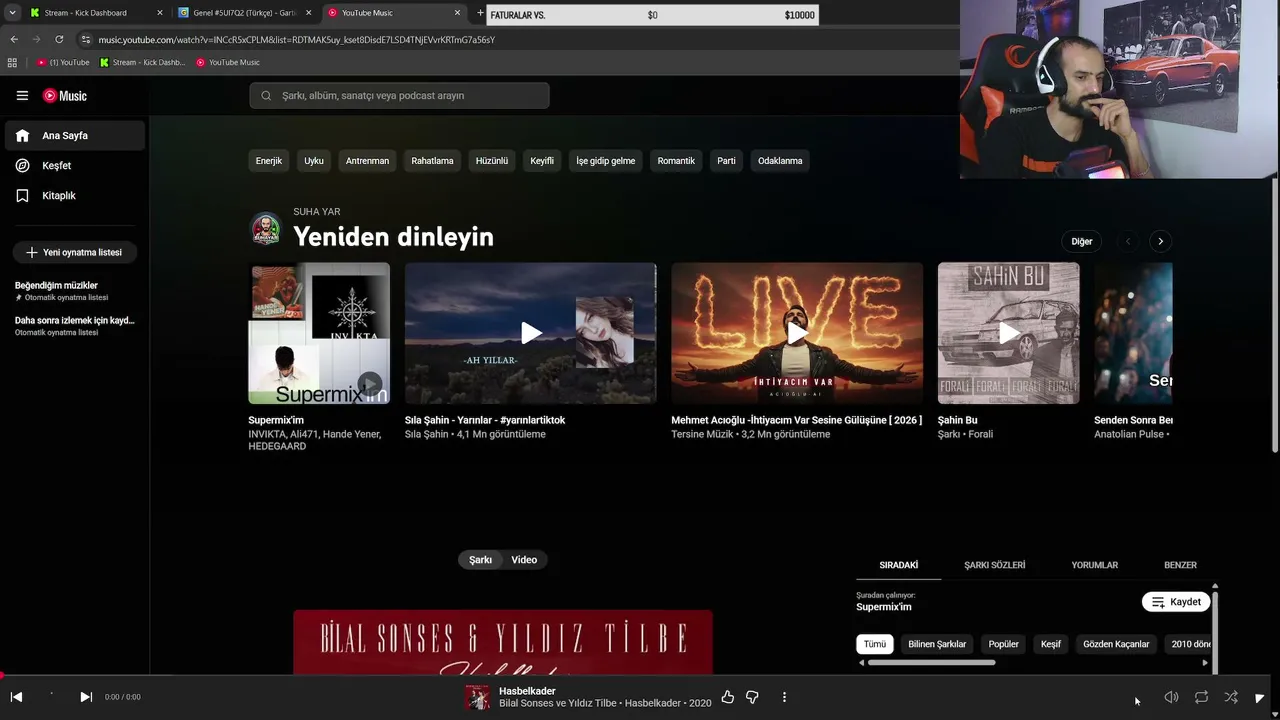Go back in the browser
The width and height of the screenshot is (1280, 720).
[14, 39]
